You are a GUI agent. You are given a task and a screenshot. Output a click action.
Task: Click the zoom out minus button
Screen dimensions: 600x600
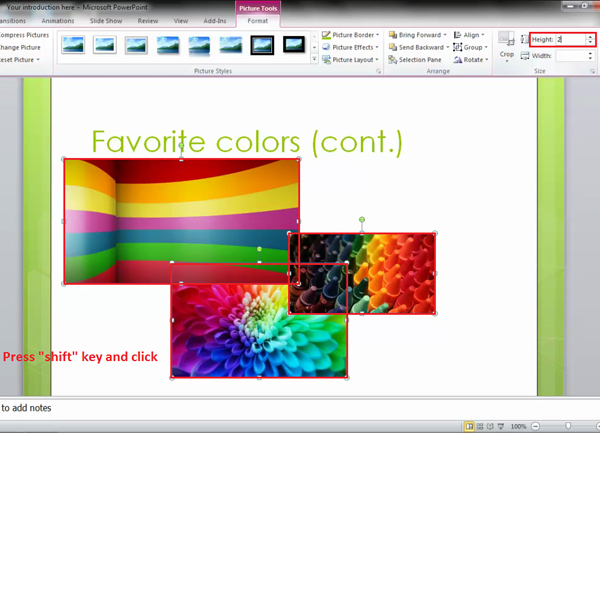coord(535,426)
